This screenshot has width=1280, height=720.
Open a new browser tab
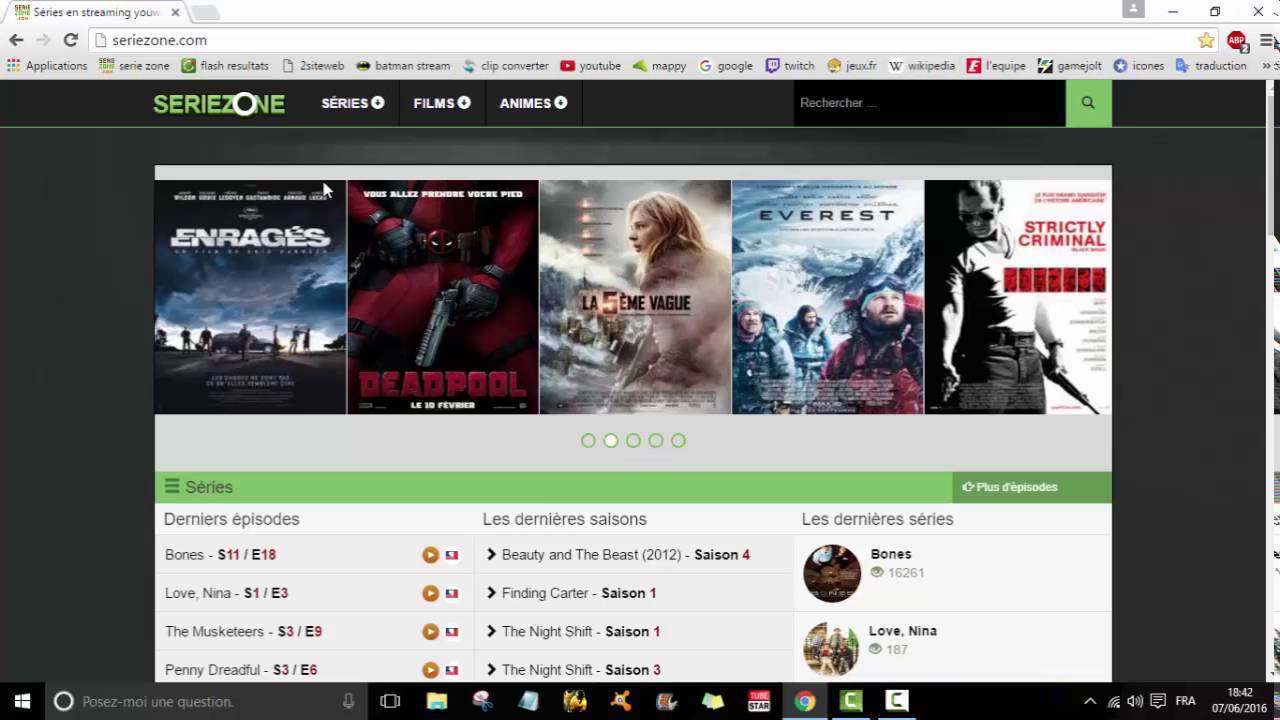[205, 13]
